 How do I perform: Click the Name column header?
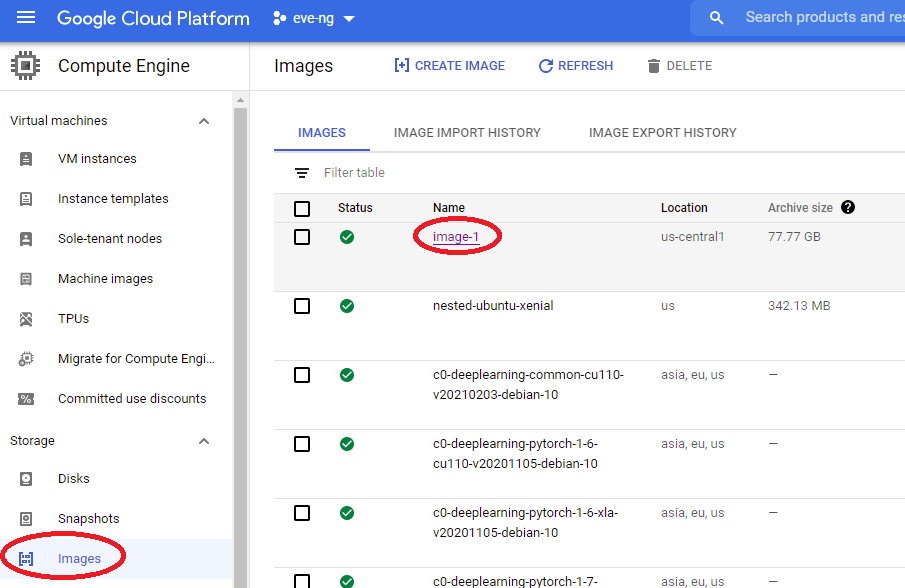448,208
